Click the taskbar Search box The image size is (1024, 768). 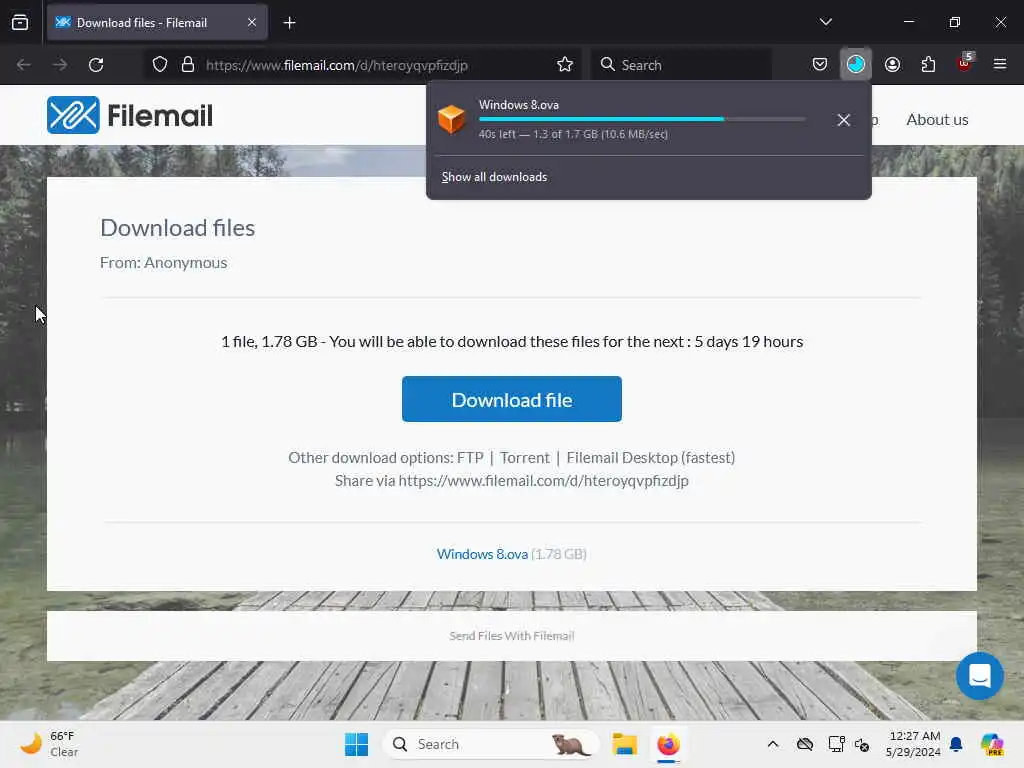[x=491, y=744]
